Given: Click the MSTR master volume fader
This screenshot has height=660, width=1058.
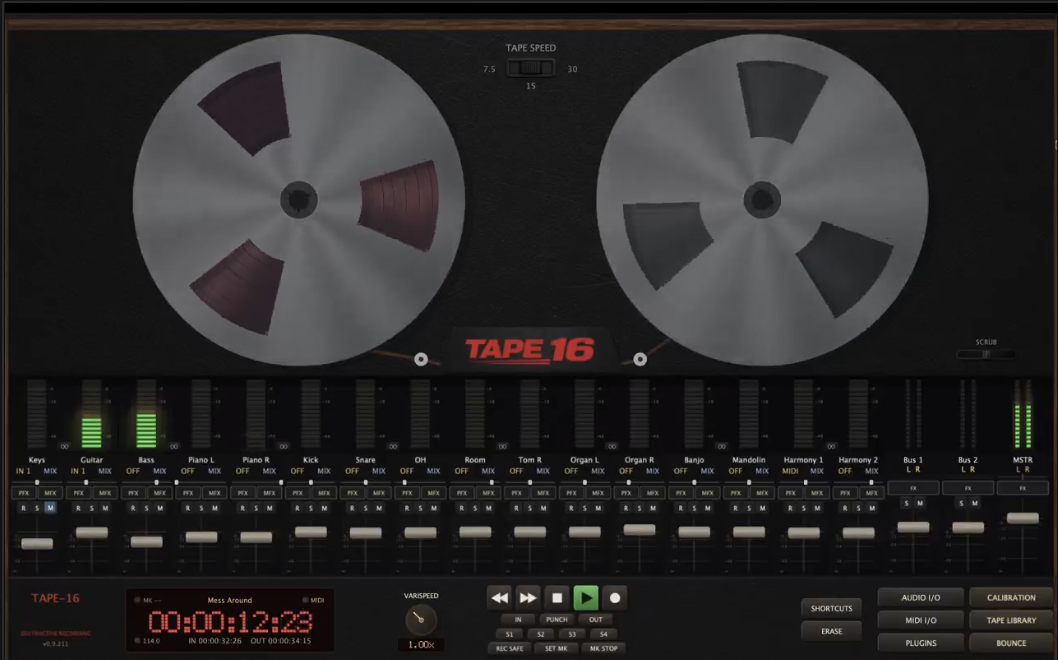Looking at the screenshot, I should tap(1023, 518).
